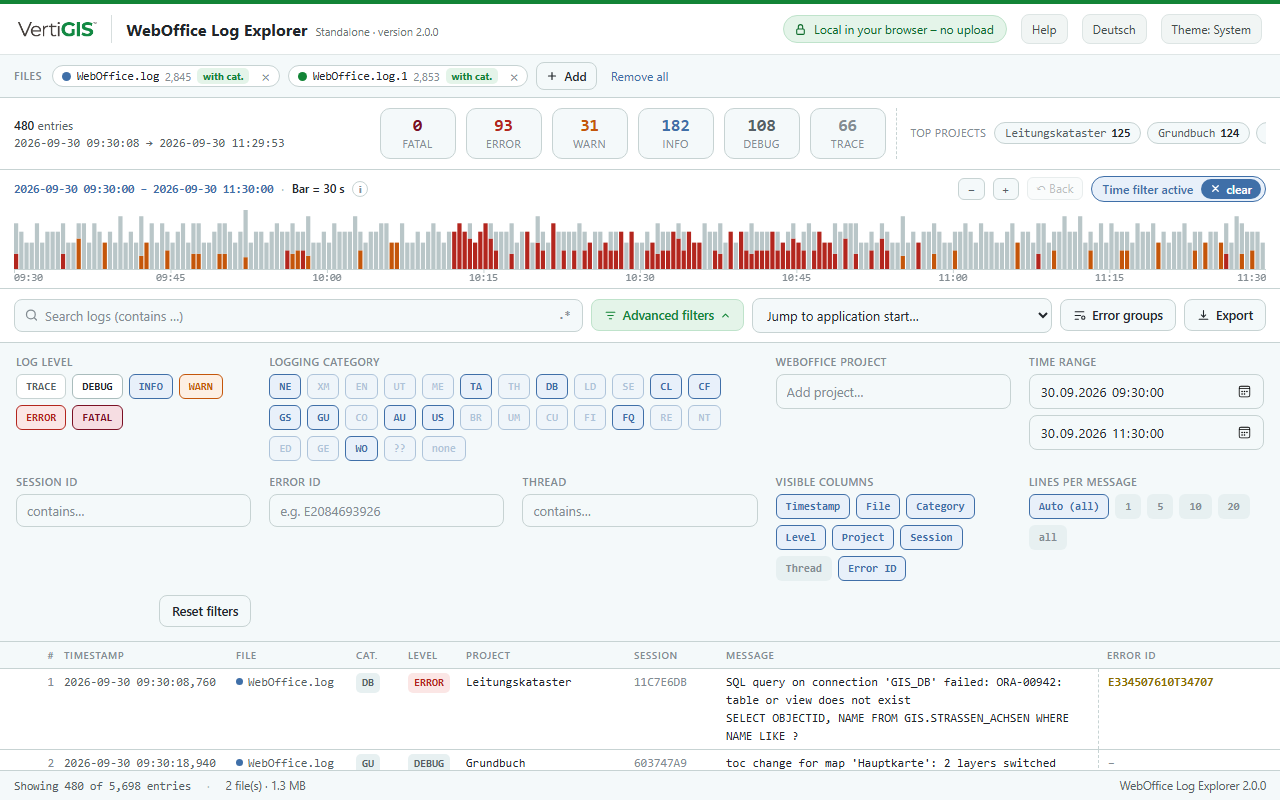The image size is (1280, 800).
Task: Open Error groups view
Action: click(x=1117, y=315)
